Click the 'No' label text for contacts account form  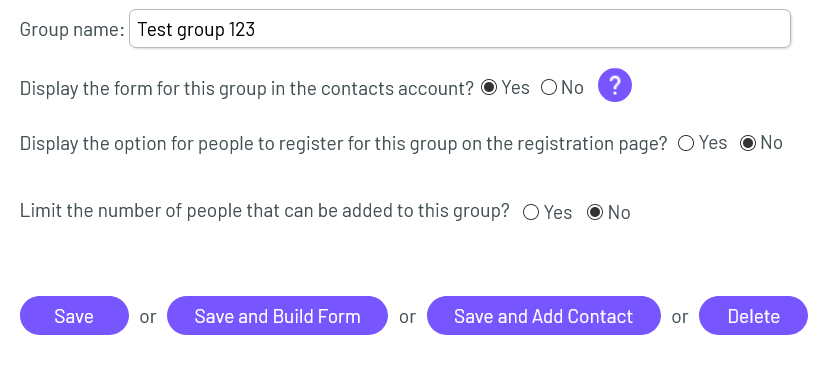click(572, 87)
